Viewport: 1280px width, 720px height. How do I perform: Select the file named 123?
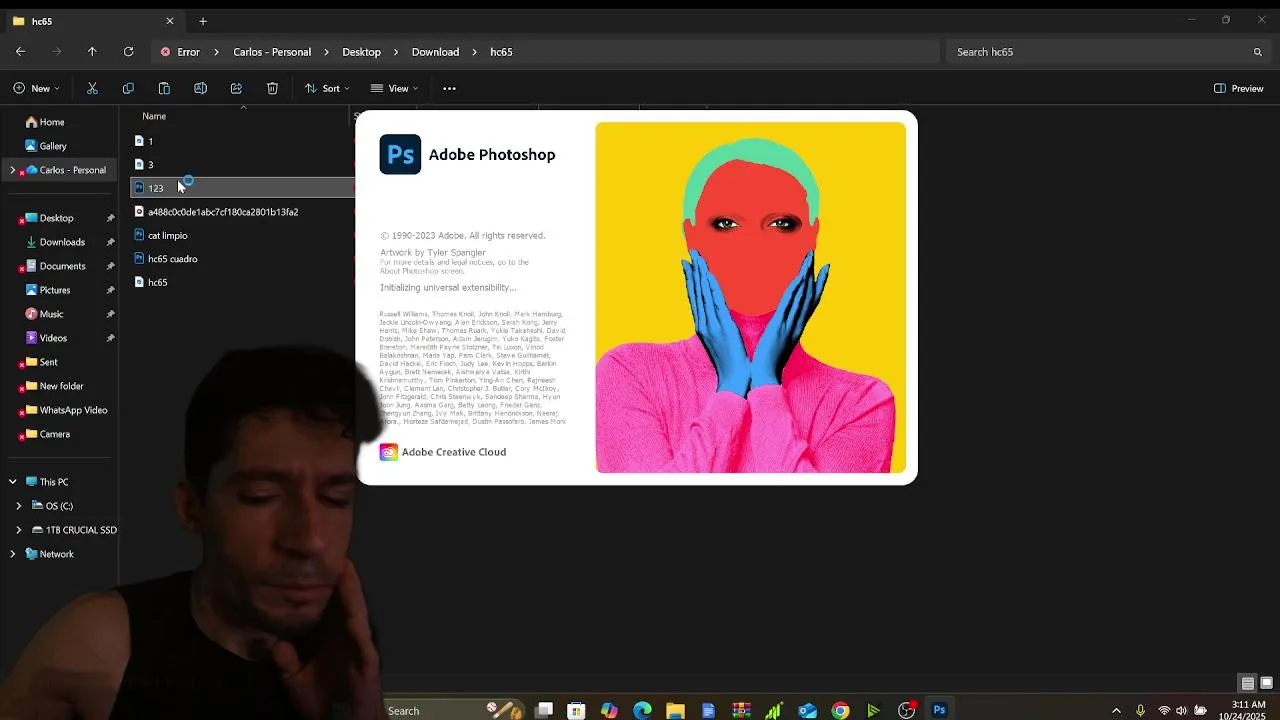tap(242, 188)
